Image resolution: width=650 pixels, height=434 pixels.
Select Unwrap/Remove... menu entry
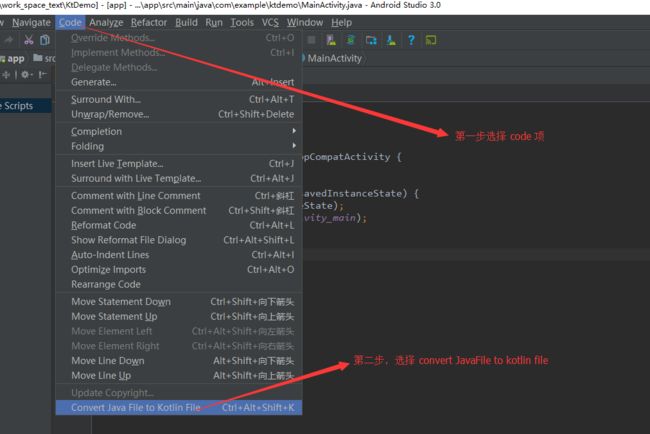[179, 114]
